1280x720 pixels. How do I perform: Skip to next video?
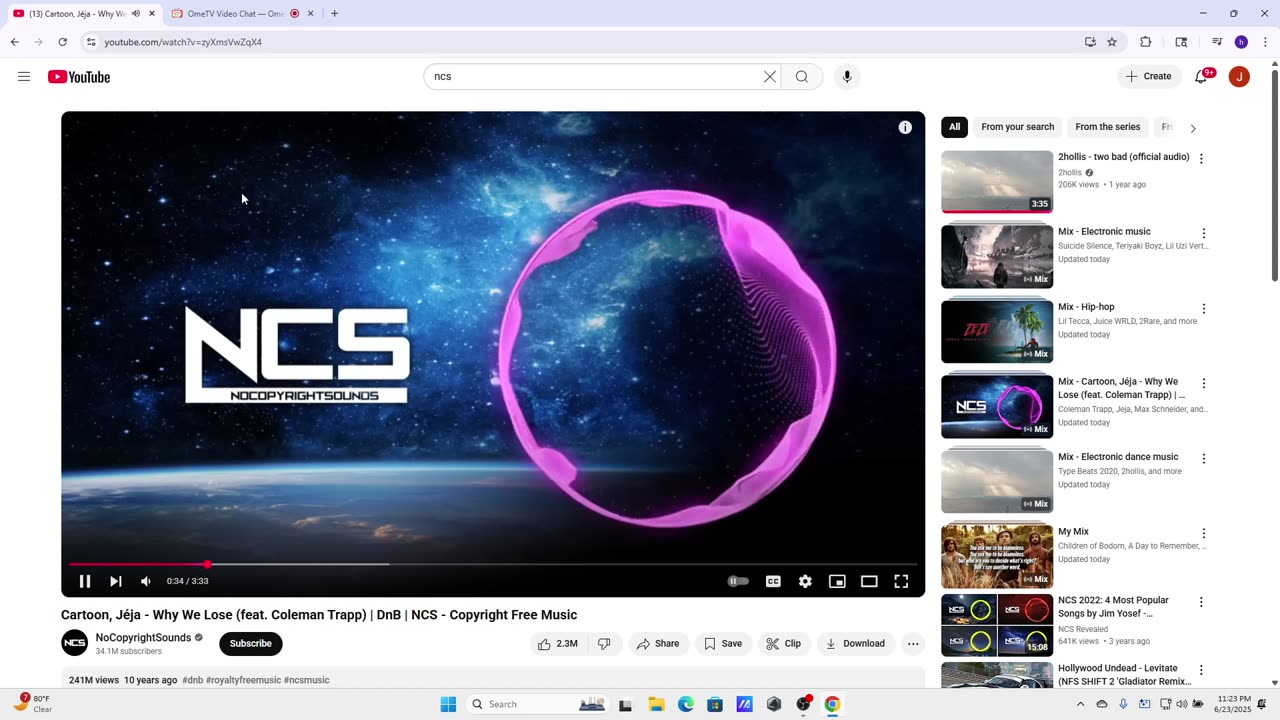point(116,581)
